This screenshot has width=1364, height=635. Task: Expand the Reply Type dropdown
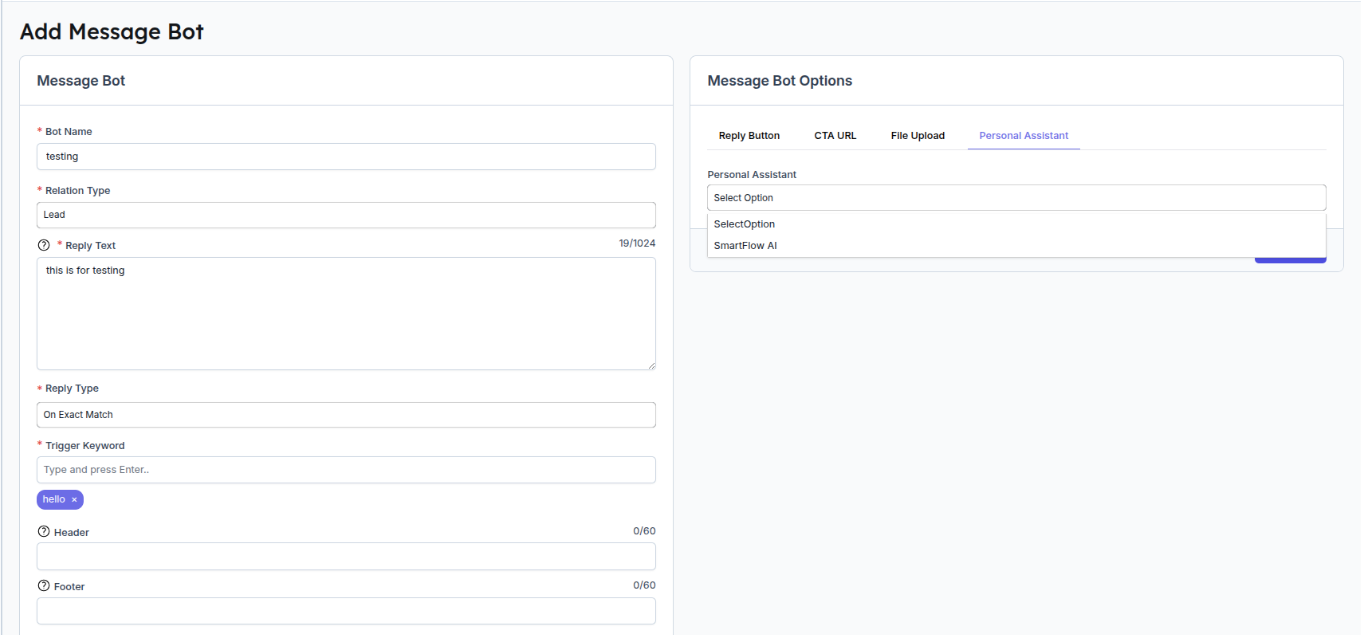(x=346, y=415)
